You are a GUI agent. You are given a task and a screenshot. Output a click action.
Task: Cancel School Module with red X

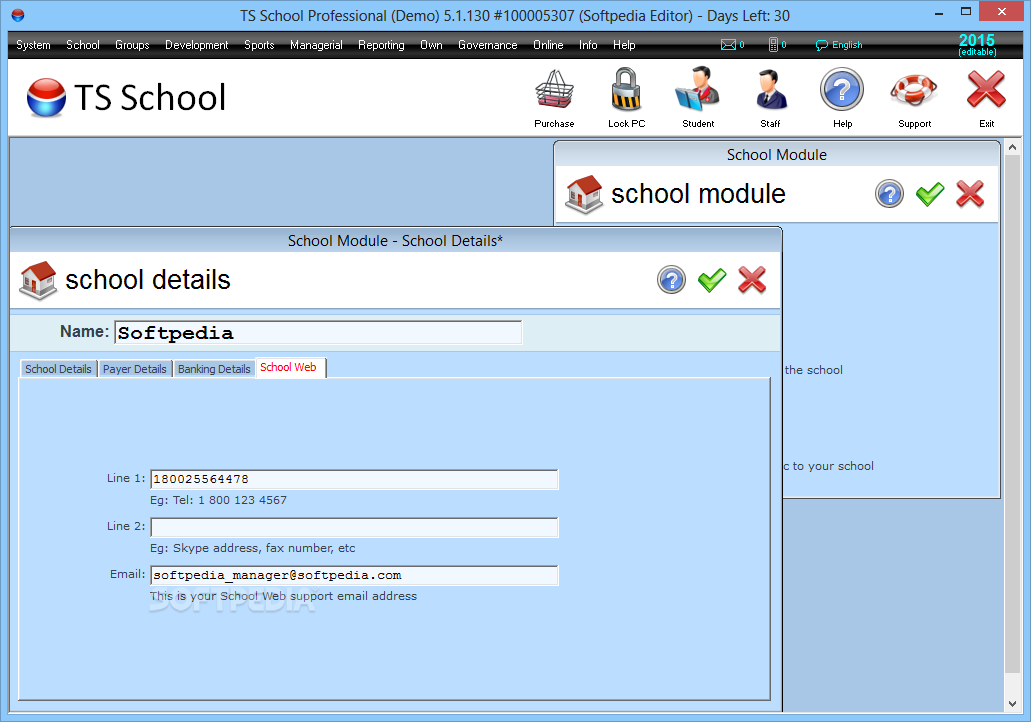(x=970, y=194)
